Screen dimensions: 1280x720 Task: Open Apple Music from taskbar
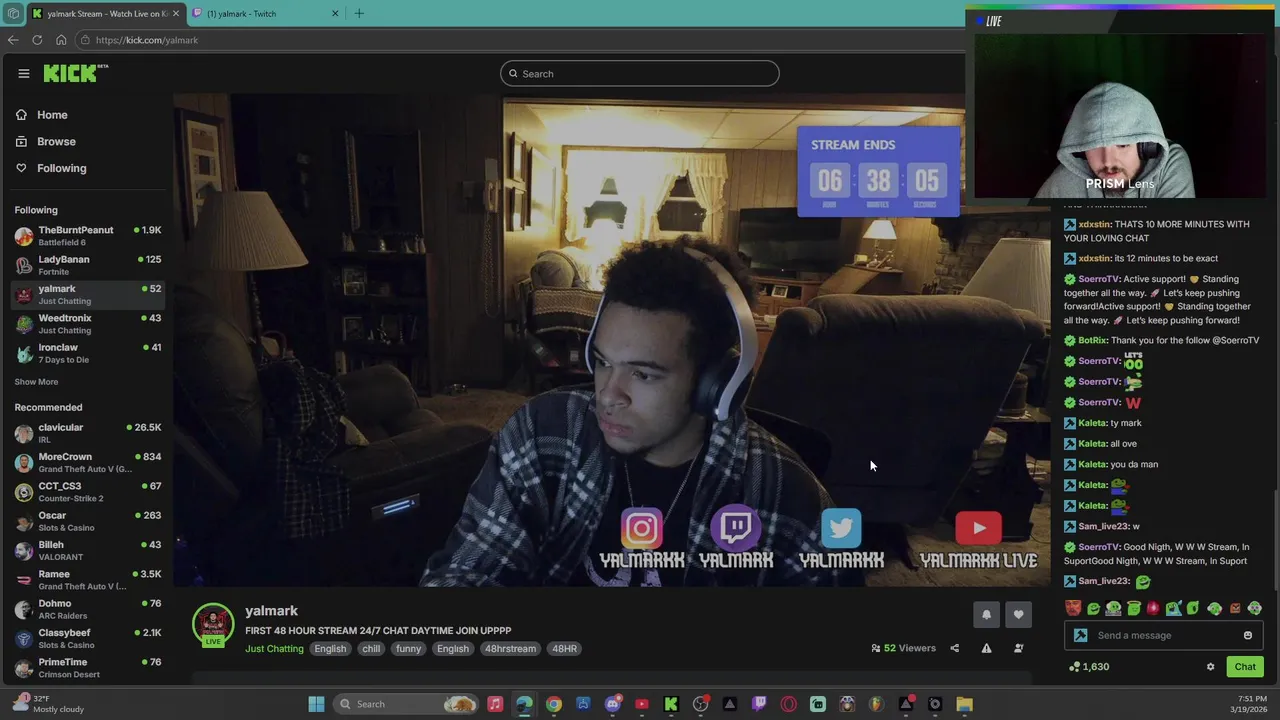point(495,704)
